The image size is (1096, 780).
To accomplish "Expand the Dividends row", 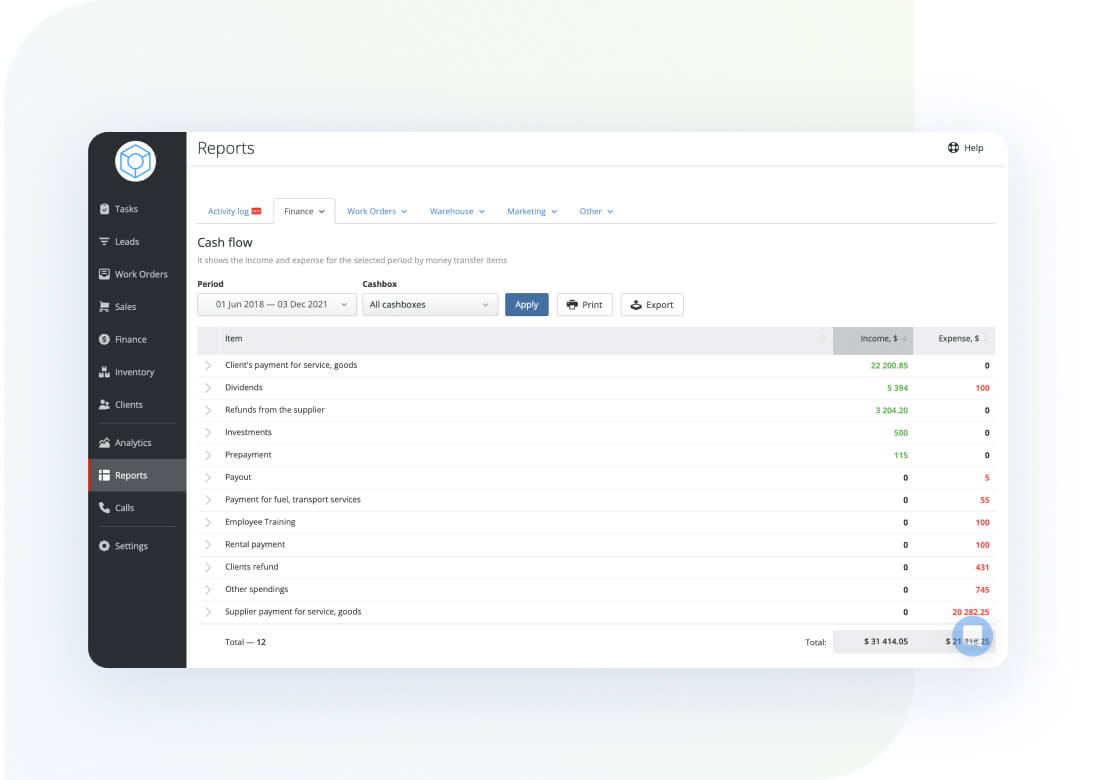I will (x=208, y=388).
